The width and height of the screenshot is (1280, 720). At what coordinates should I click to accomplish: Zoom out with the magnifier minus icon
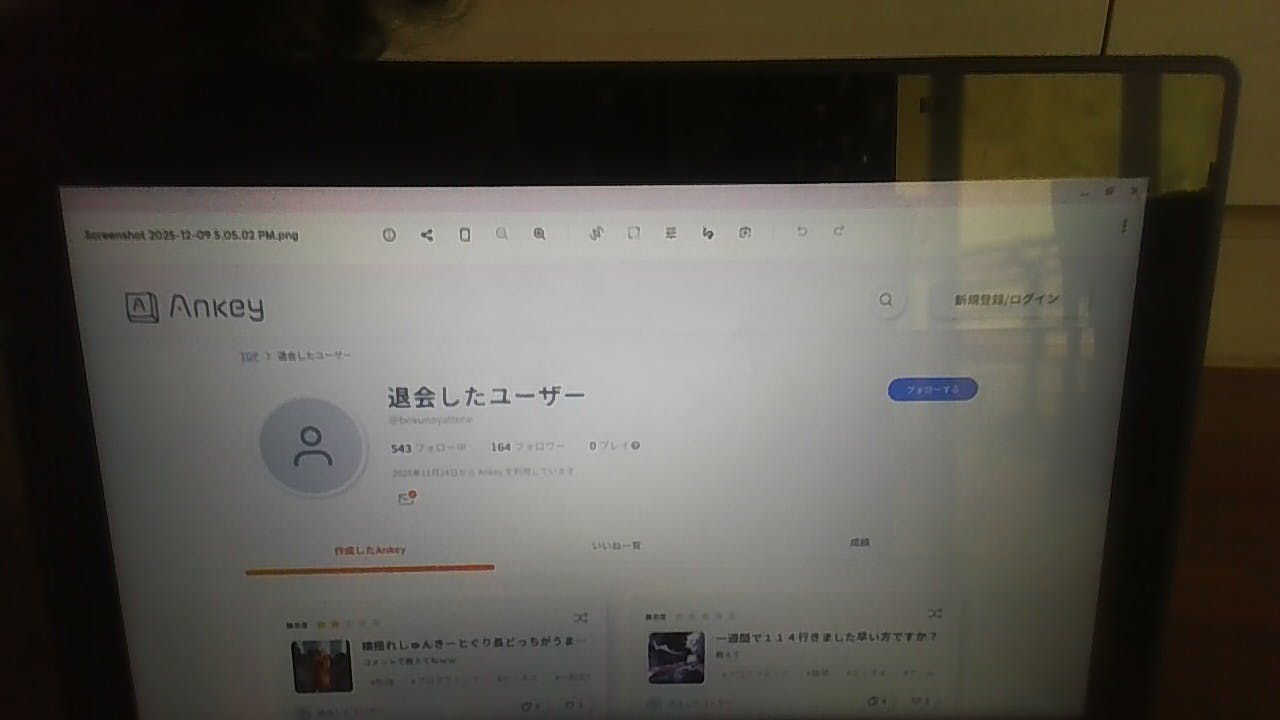[502, 234]
